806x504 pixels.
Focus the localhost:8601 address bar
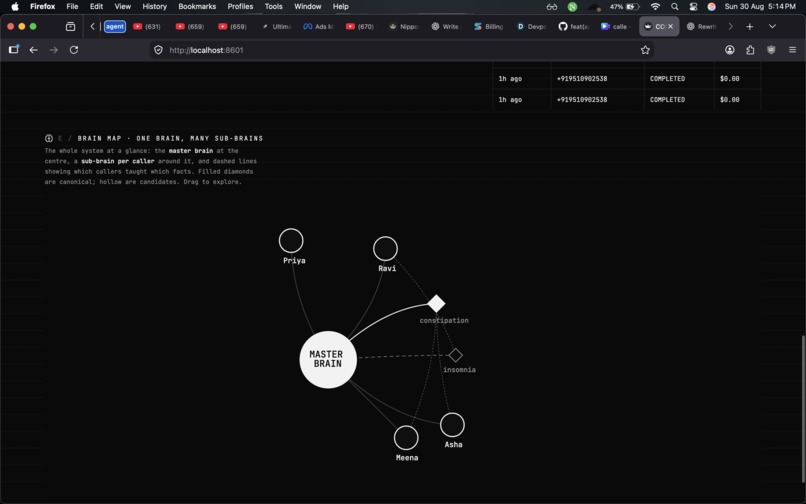[401, 50]
